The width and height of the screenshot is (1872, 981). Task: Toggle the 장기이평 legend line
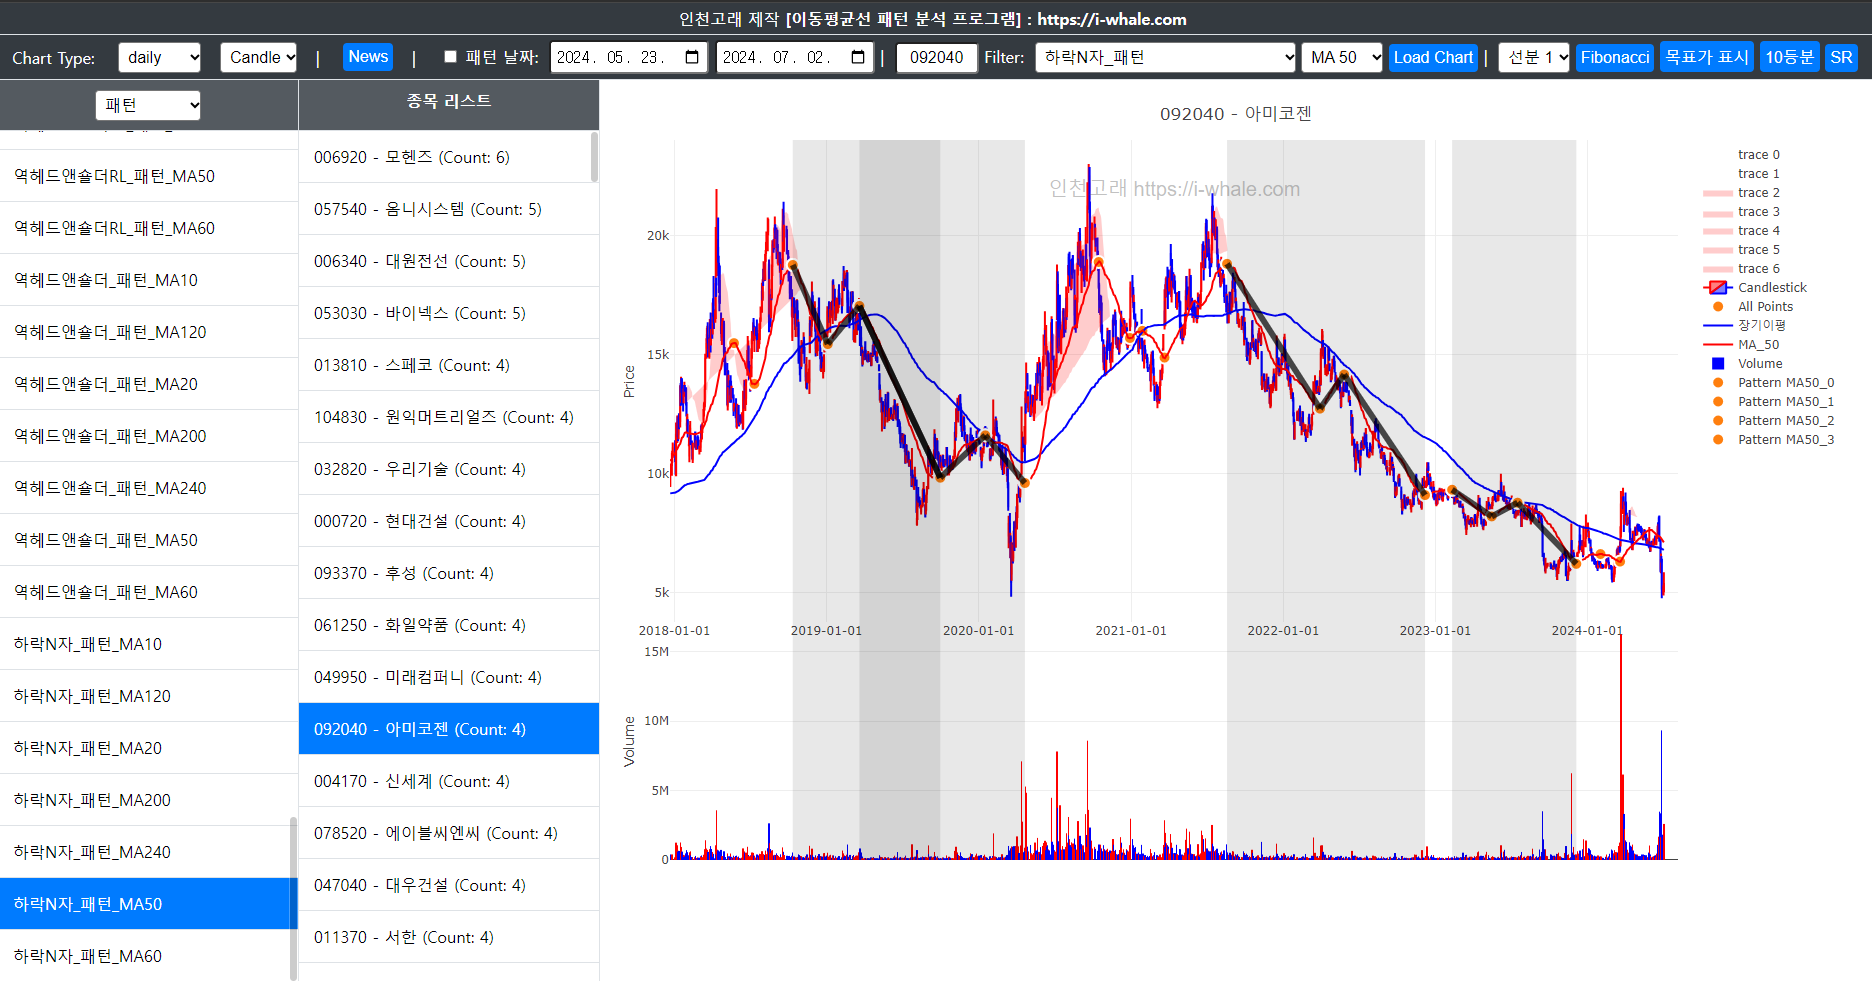click(1717, 326)
